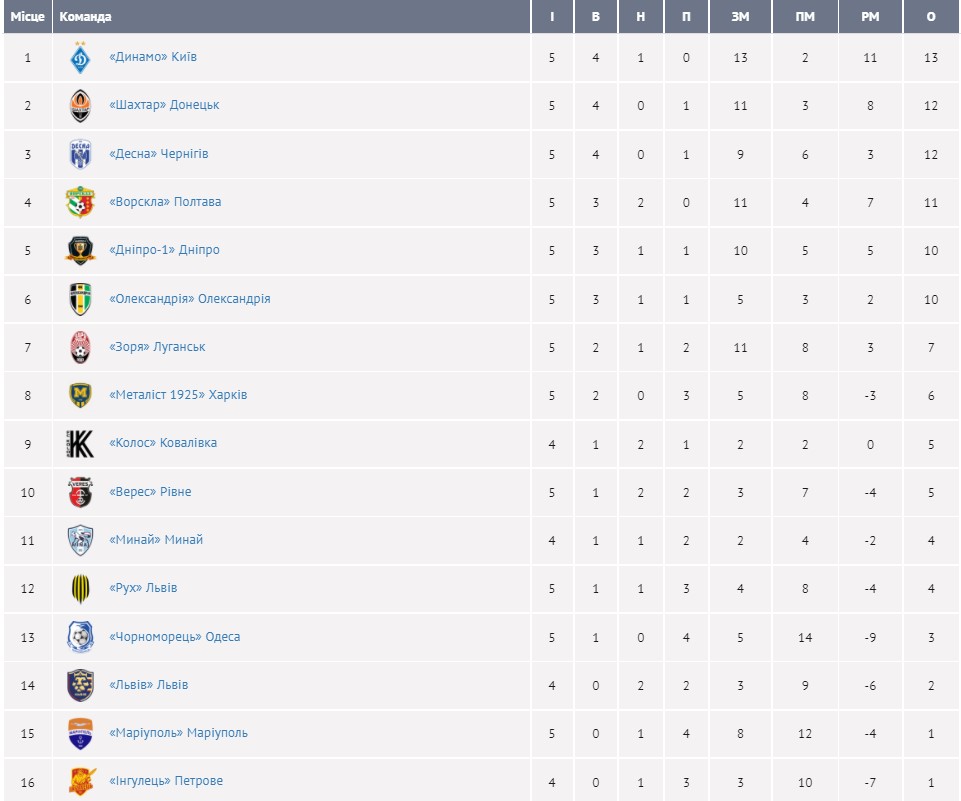Click the Inhulets Petrove team logo
This screenshot has height=801, width=961.
80,781
